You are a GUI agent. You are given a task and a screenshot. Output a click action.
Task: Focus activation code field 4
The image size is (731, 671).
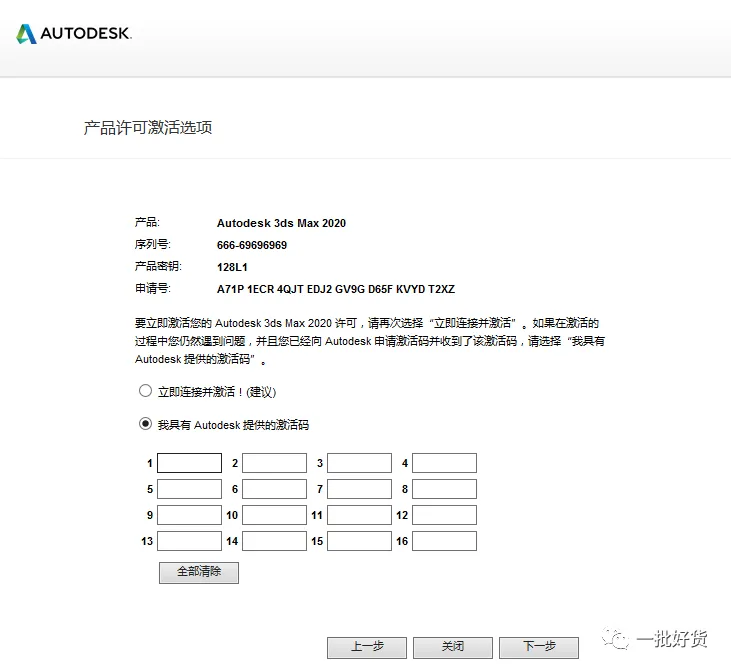point(444,463)
